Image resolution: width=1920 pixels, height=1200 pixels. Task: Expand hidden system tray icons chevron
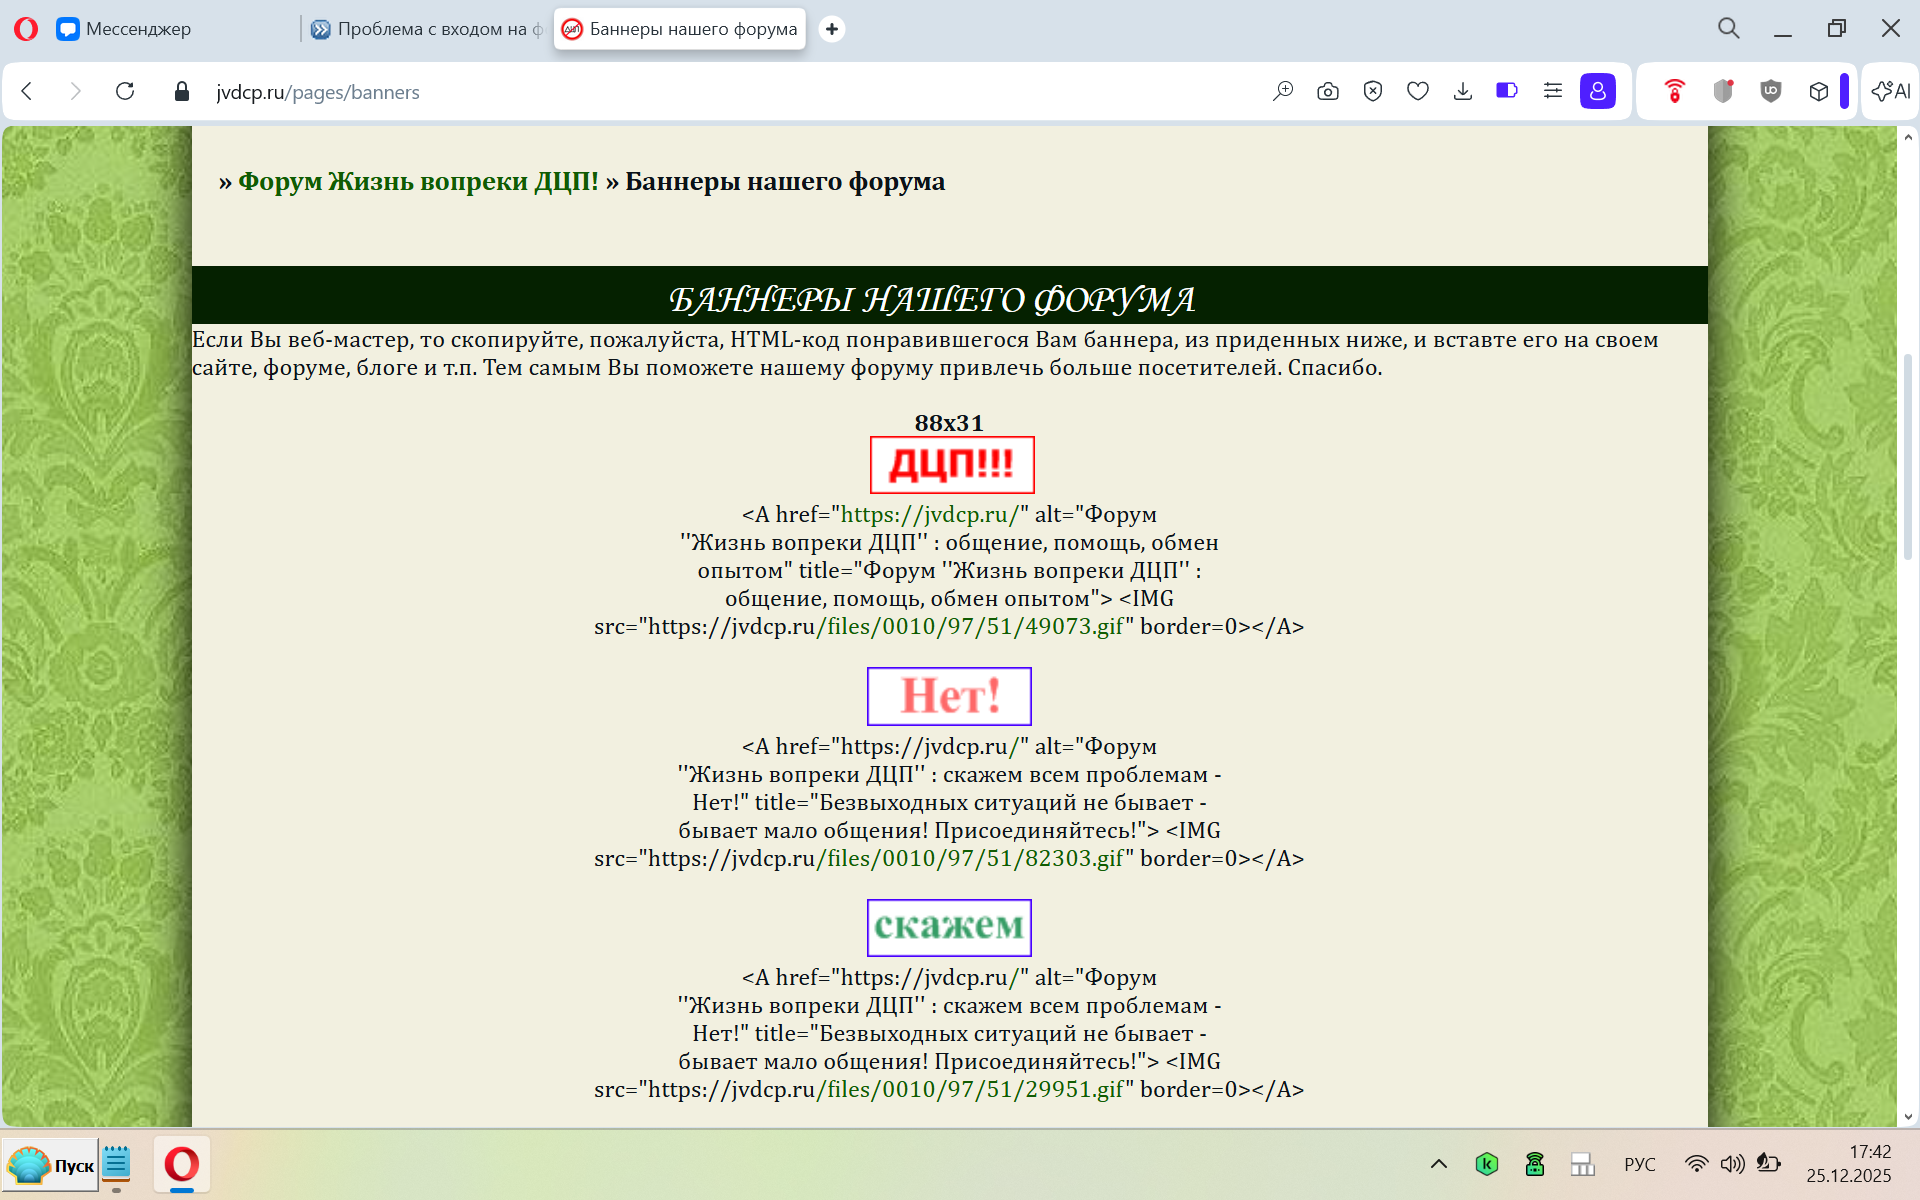(x=1438, y=1164)
